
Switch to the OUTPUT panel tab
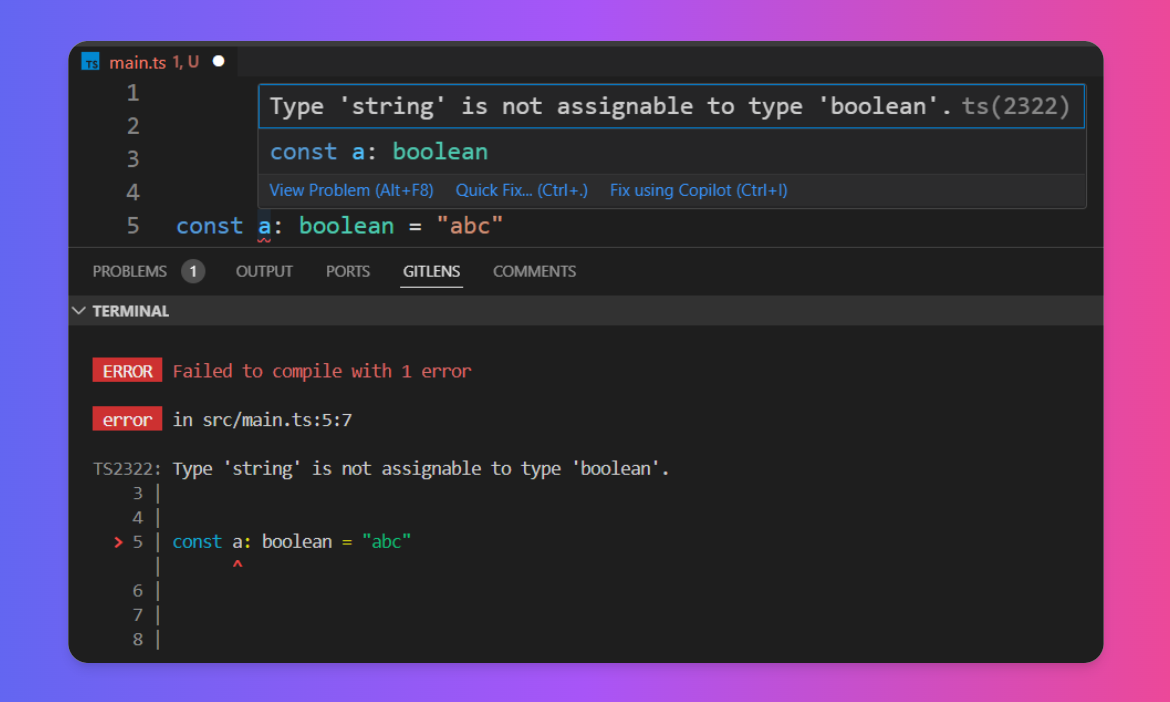tap(264, 272)
